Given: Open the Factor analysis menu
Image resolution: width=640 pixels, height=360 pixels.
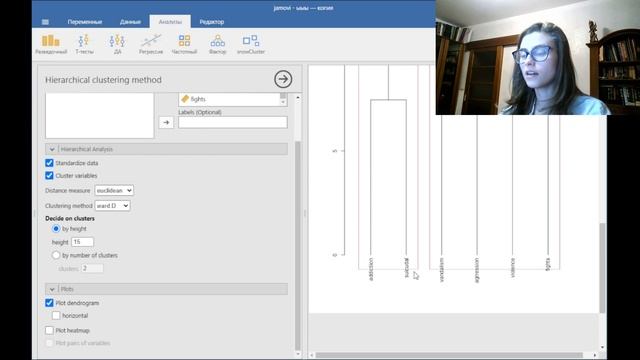Looking at the screenshot, I should [218, 44].
